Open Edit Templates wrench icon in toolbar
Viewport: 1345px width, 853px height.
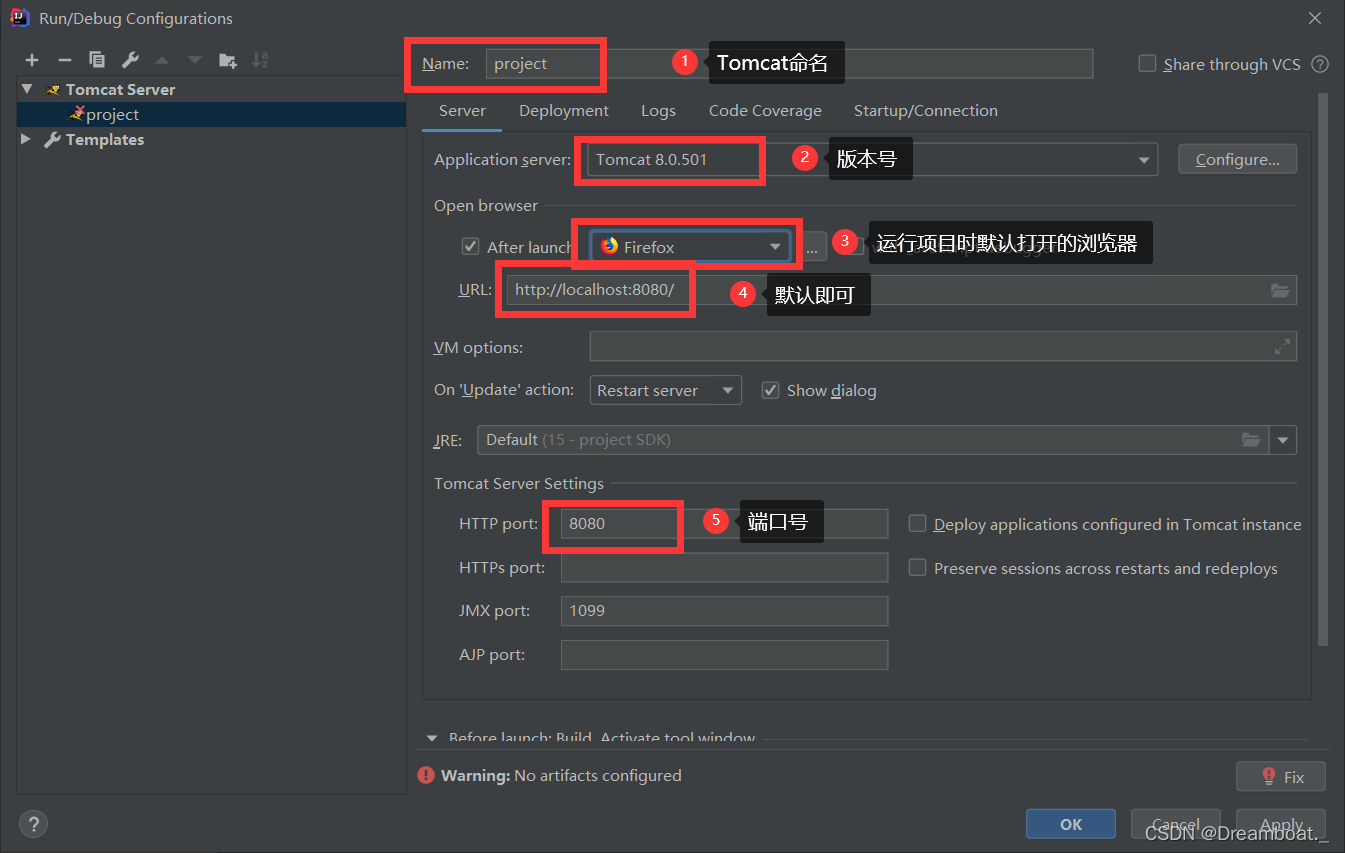pos(130,60)
